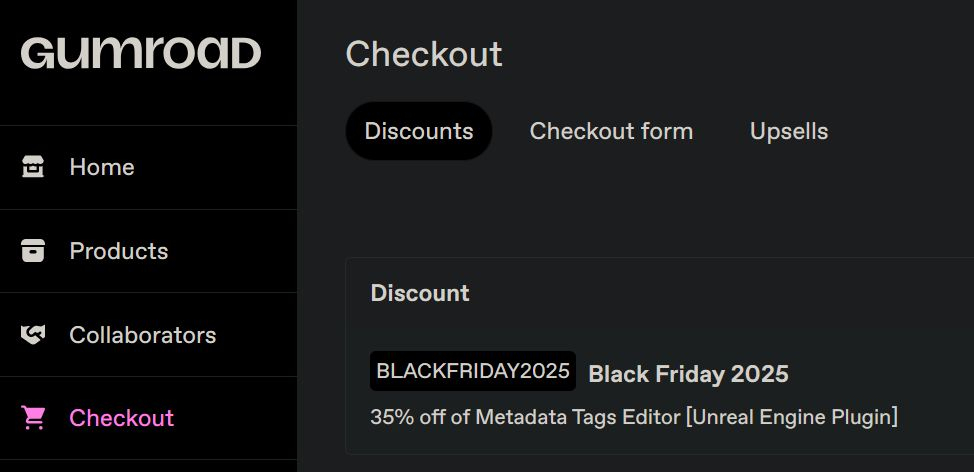Open Products from the sidebar

point(119,251)
